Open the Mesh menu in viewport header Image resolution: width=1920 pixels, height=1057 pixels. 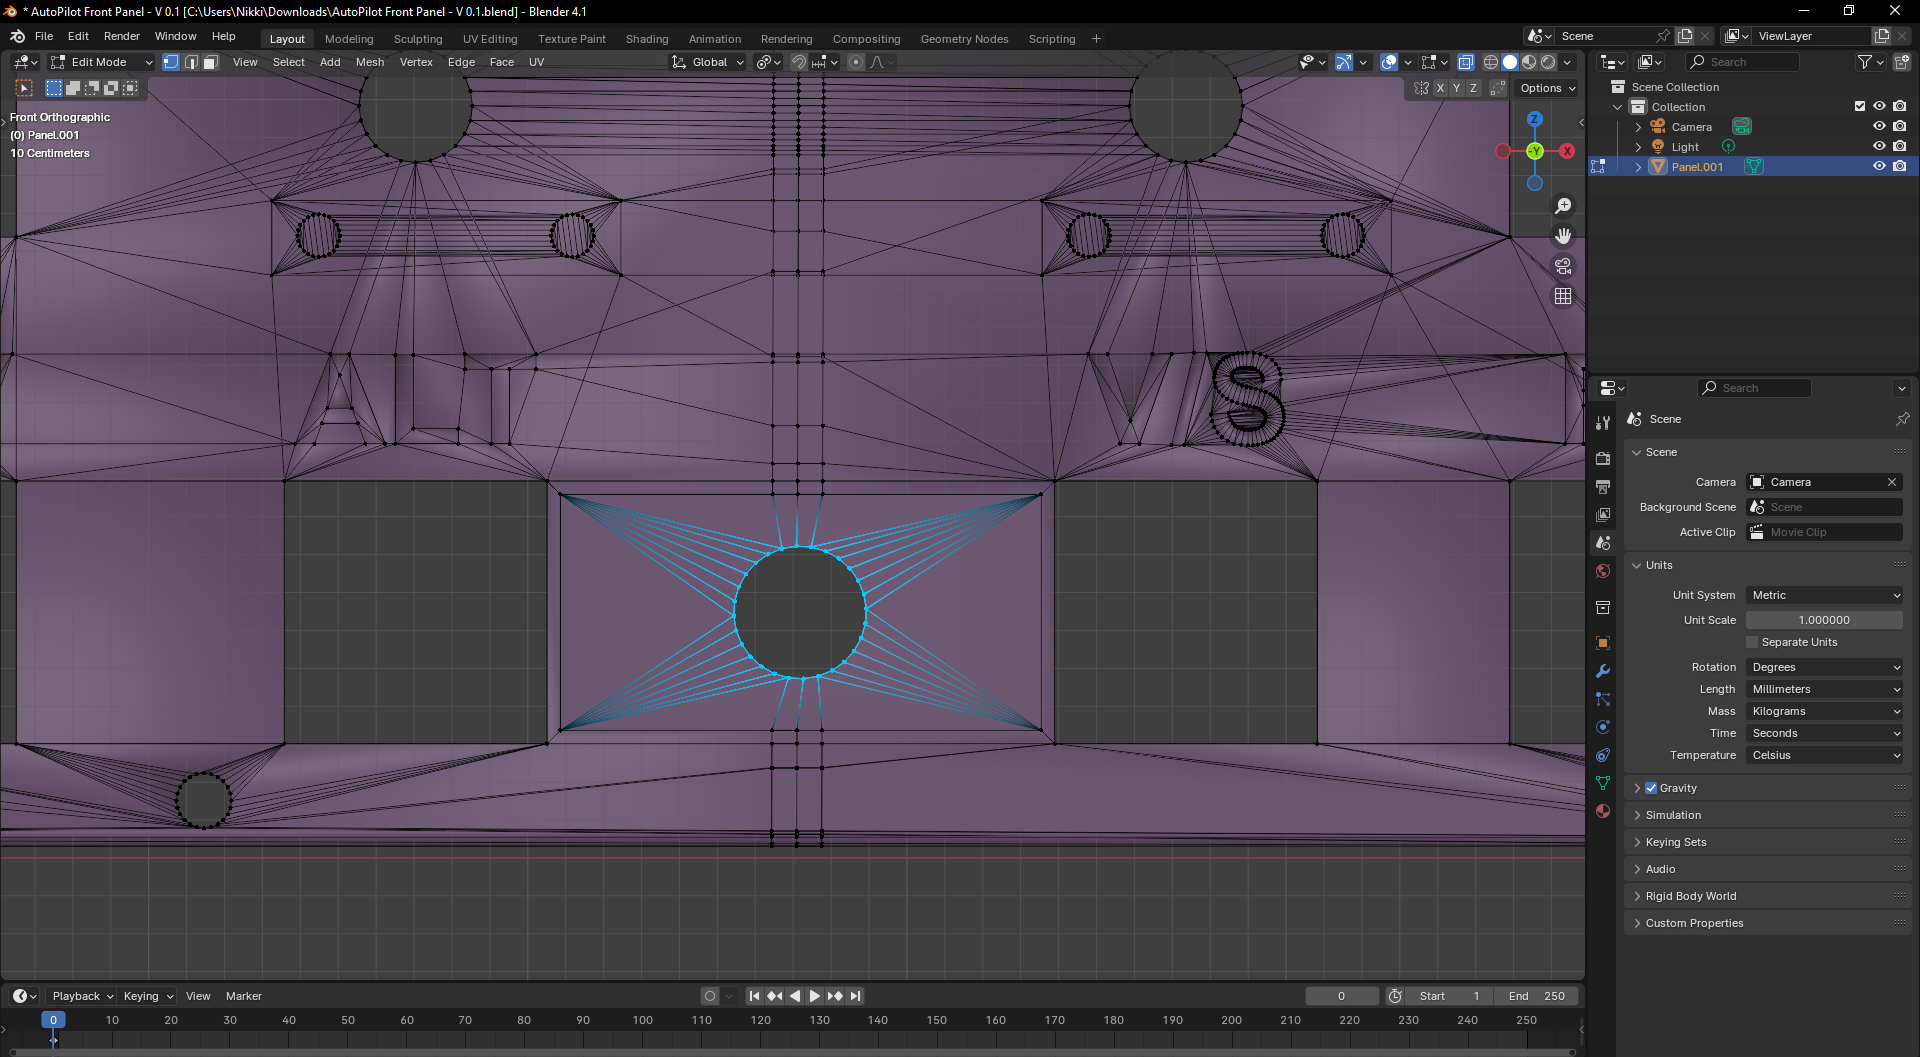[x=370, y=62]
